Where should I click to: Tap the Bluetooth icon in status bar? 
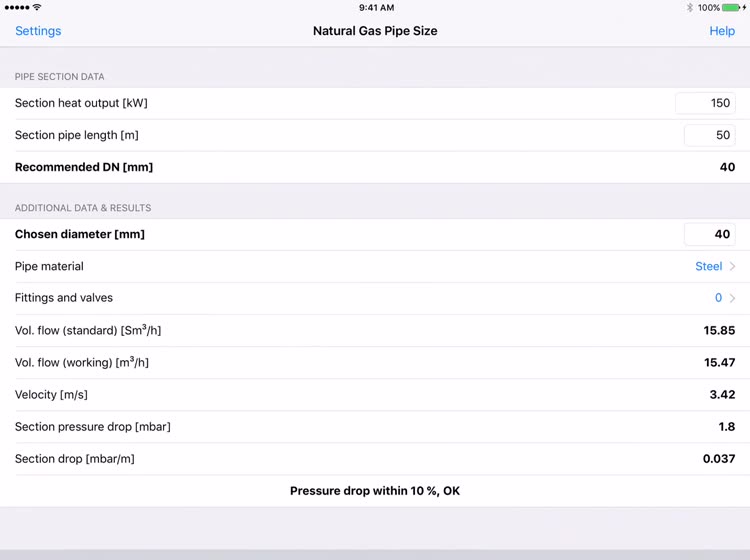coord(689,8)
